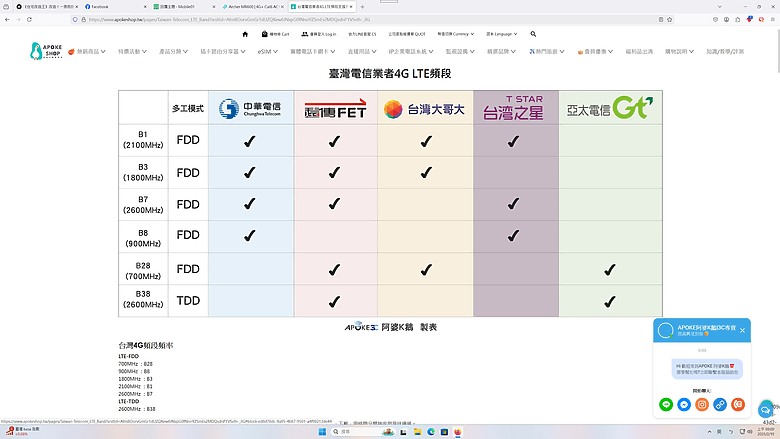This screenshot has height=439, width=780.
Task: Open the 購物說明 menu
Action: click(680, 52)
